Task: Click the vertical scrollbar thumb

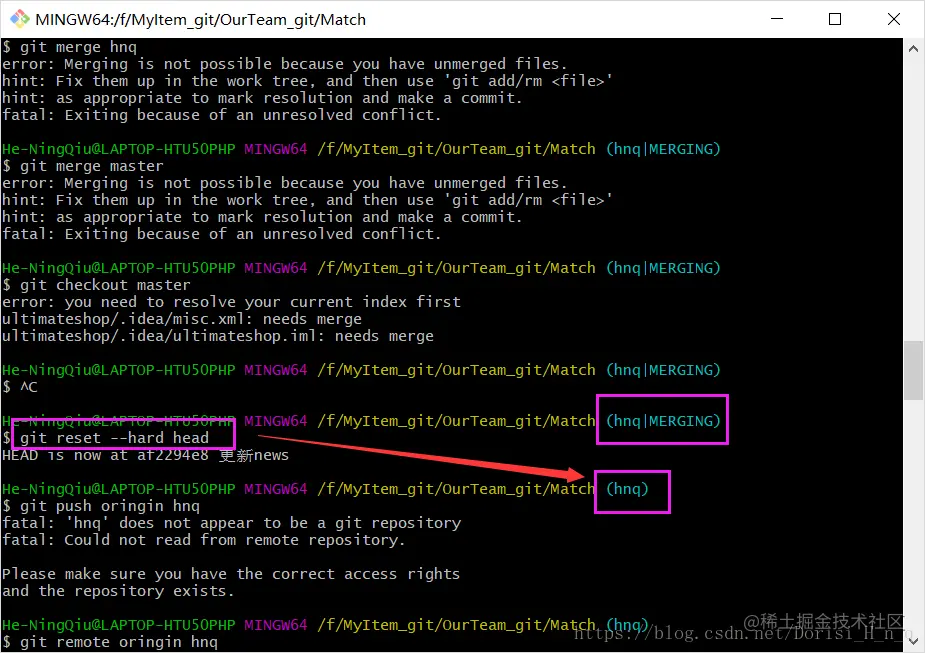Action: click(x=913, y=370)
